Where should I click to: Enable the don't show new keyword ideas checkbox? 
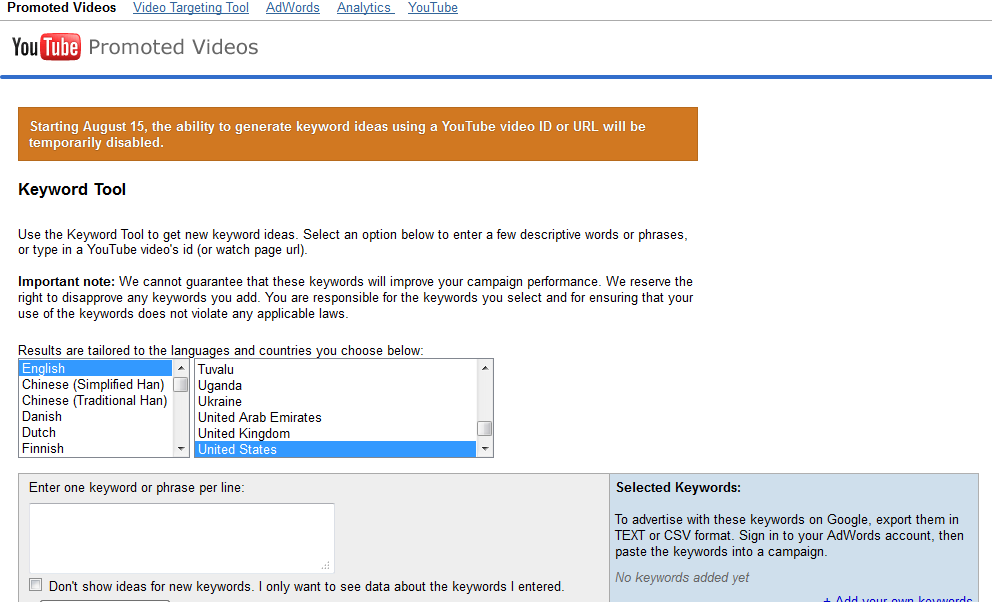(x=36, y=585)
